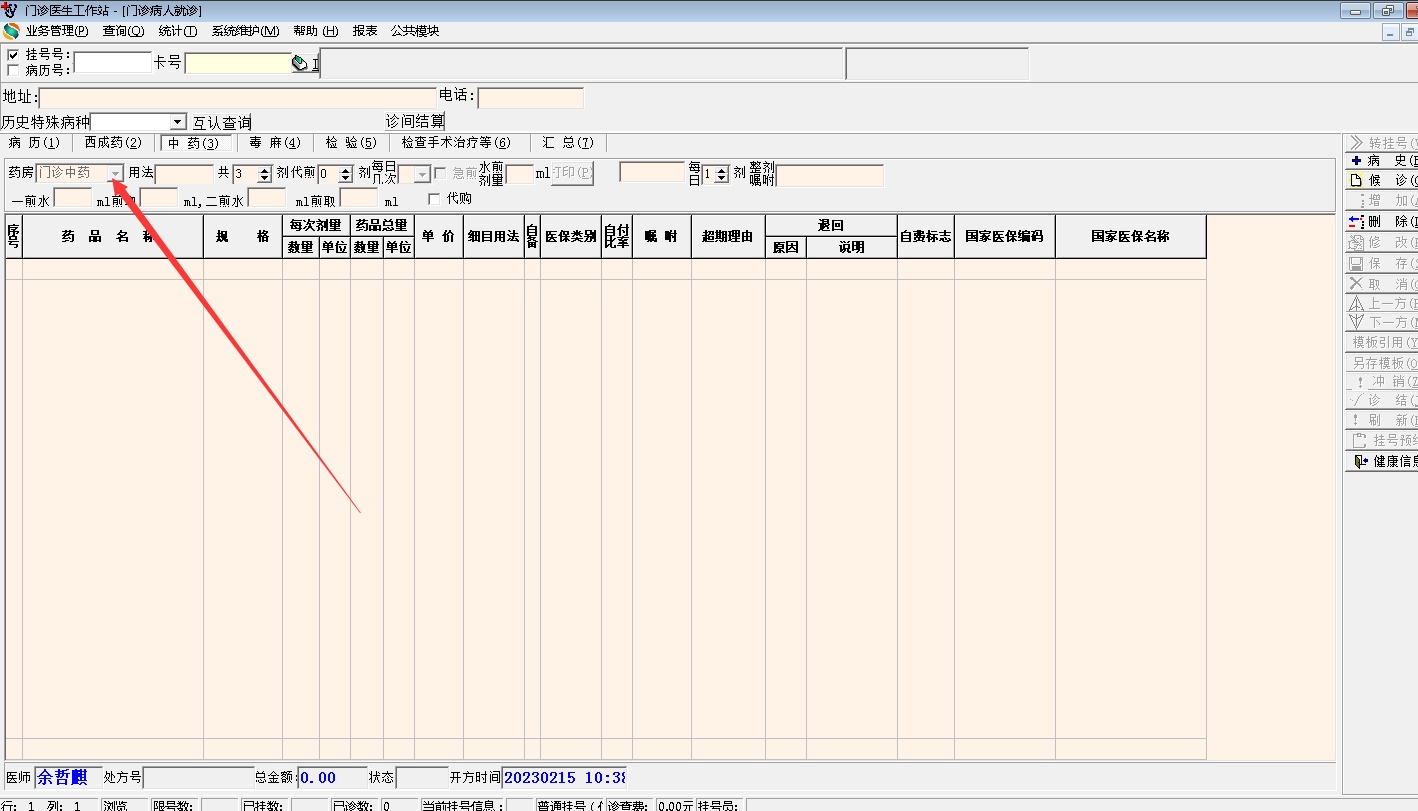Click the 地址 input field
Screen dimensions: 1418x811
tap(238, 98)
